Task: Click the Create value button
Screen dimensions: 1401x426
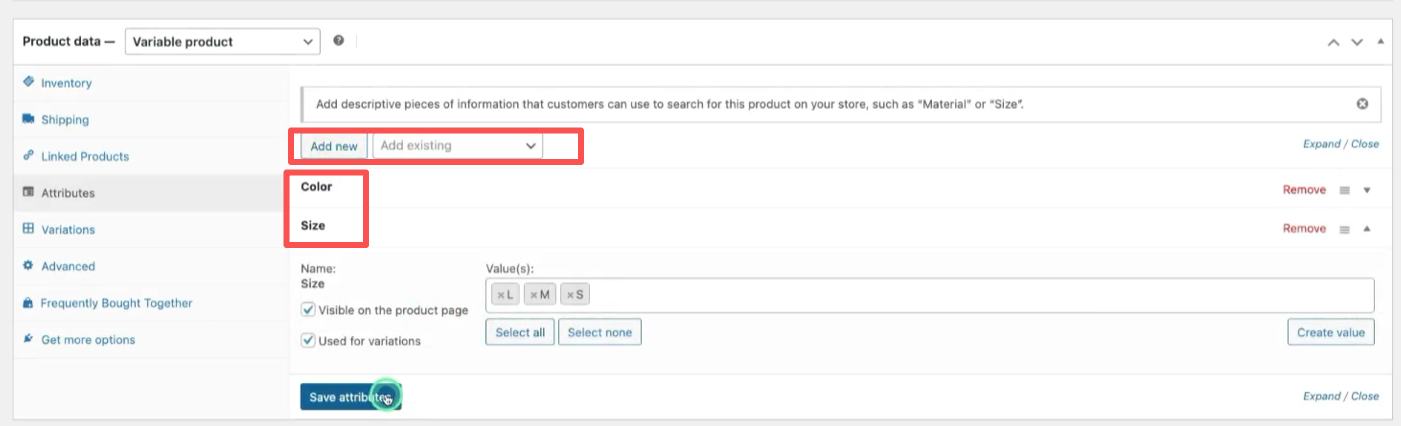Action: pos(1330,332)
